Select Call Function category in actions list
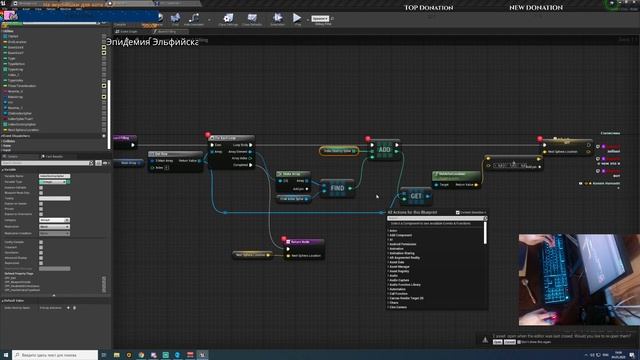Screen dimensions: 640x360 pyautogui.click(x=398, y=294)
